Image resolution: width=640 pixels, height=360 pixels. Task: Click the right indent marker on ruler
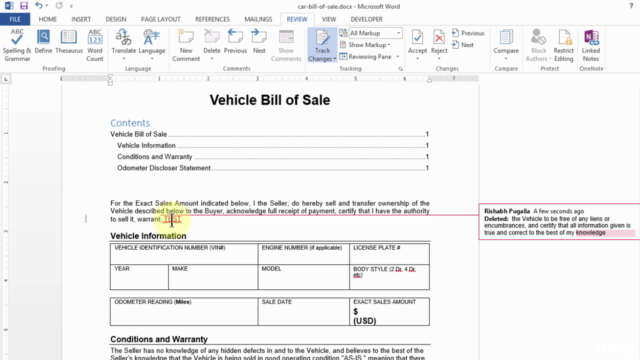click(x=429, y=80)
